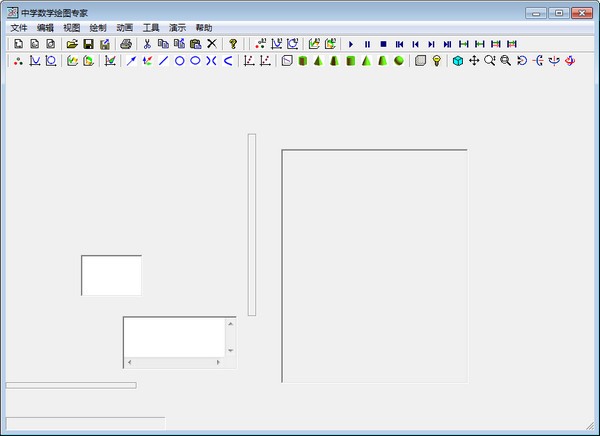Click the save floppy disk icon
The height and width of the screenshot is (436, 600).
pyautogui.click(x=88, y=44)
